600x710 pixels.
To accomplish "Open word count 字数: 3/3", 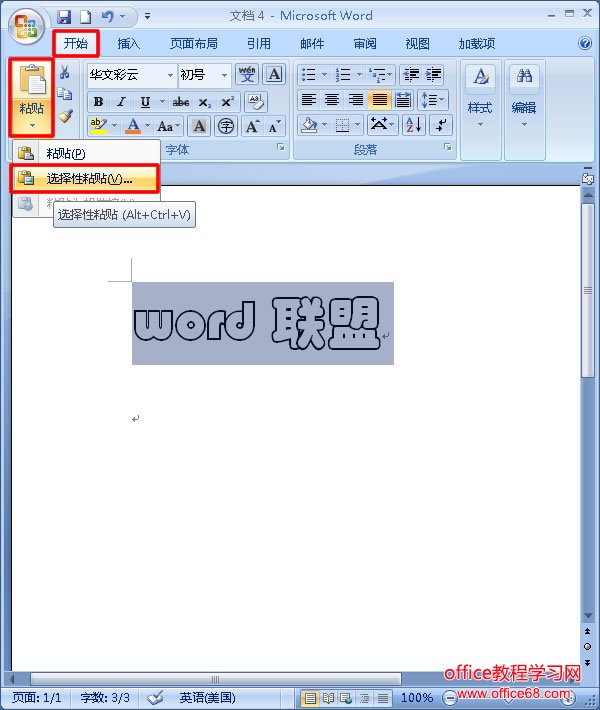I will (105, 697).
